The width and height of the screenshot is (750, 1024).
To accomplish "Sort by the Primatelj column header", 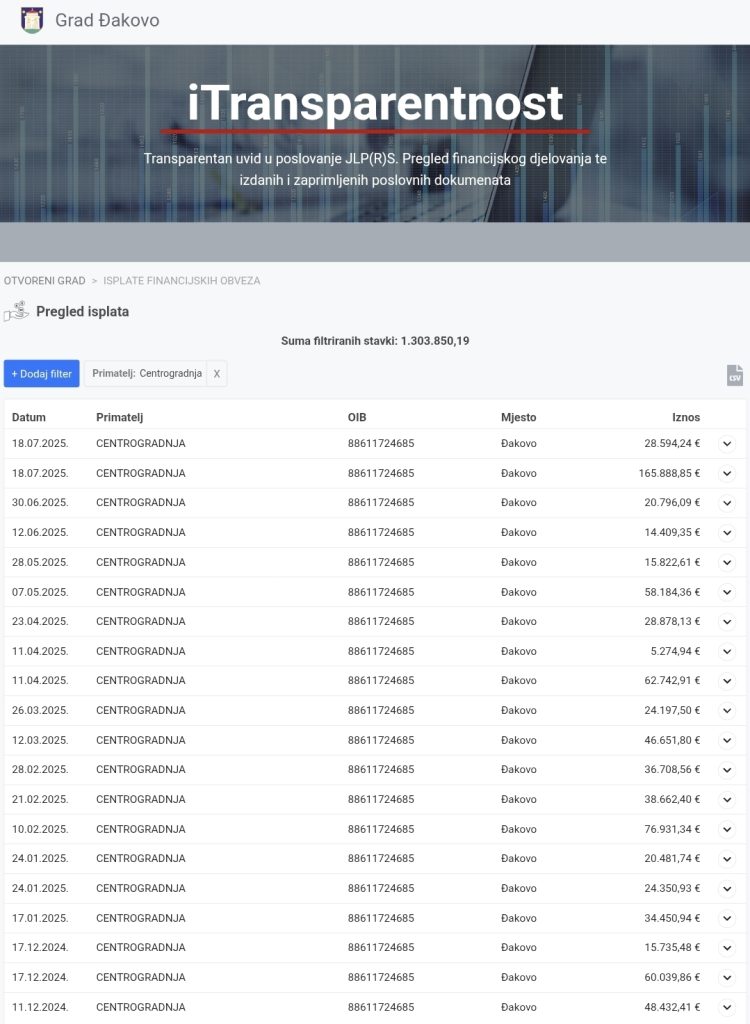I will 120,417.
